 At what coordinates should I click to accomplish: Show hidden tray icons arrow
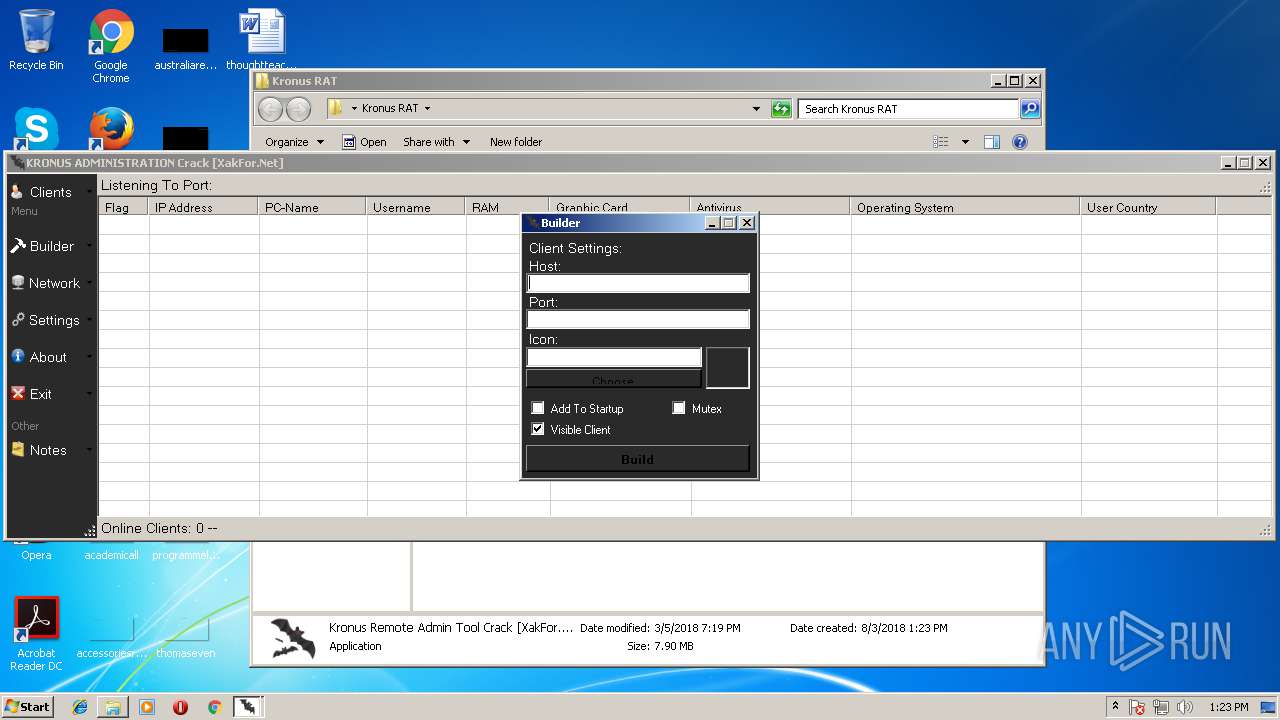click(1115, 707)
